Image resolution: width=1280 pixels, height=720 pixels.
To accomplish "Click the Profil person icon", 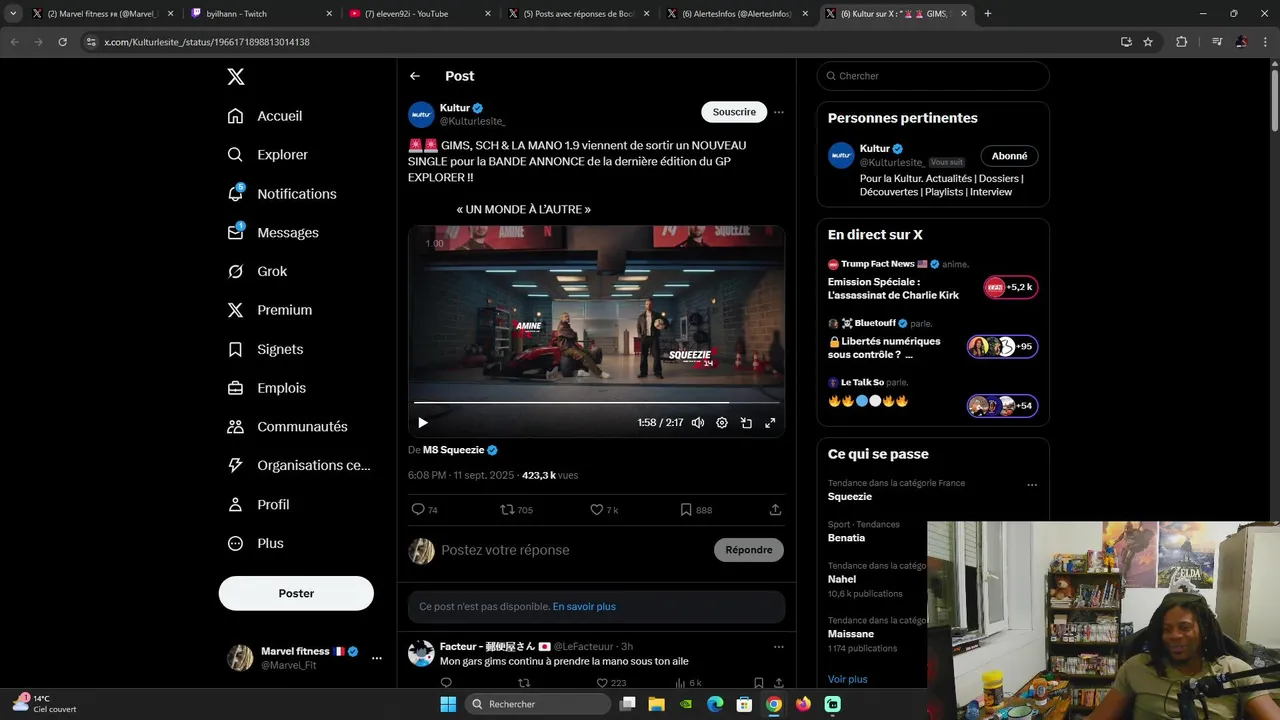I will pos(235,505).
